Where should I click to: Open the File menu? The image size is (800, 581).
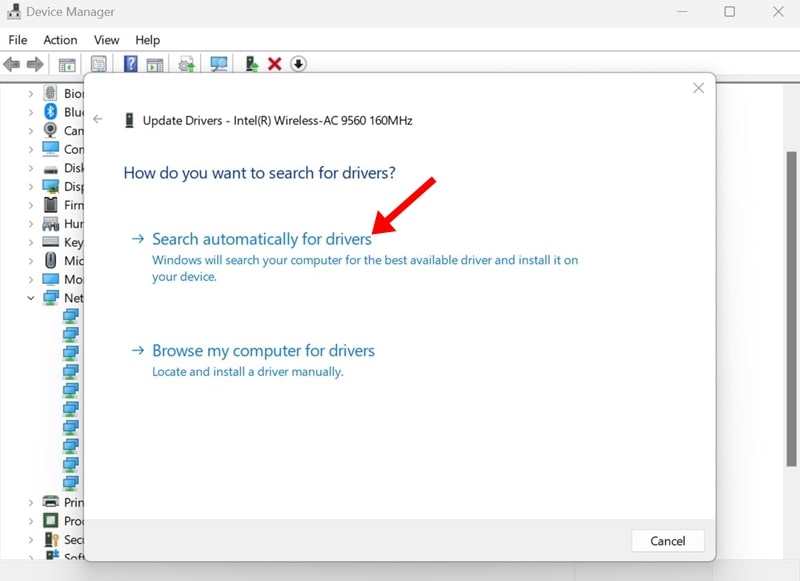(17, 40)
